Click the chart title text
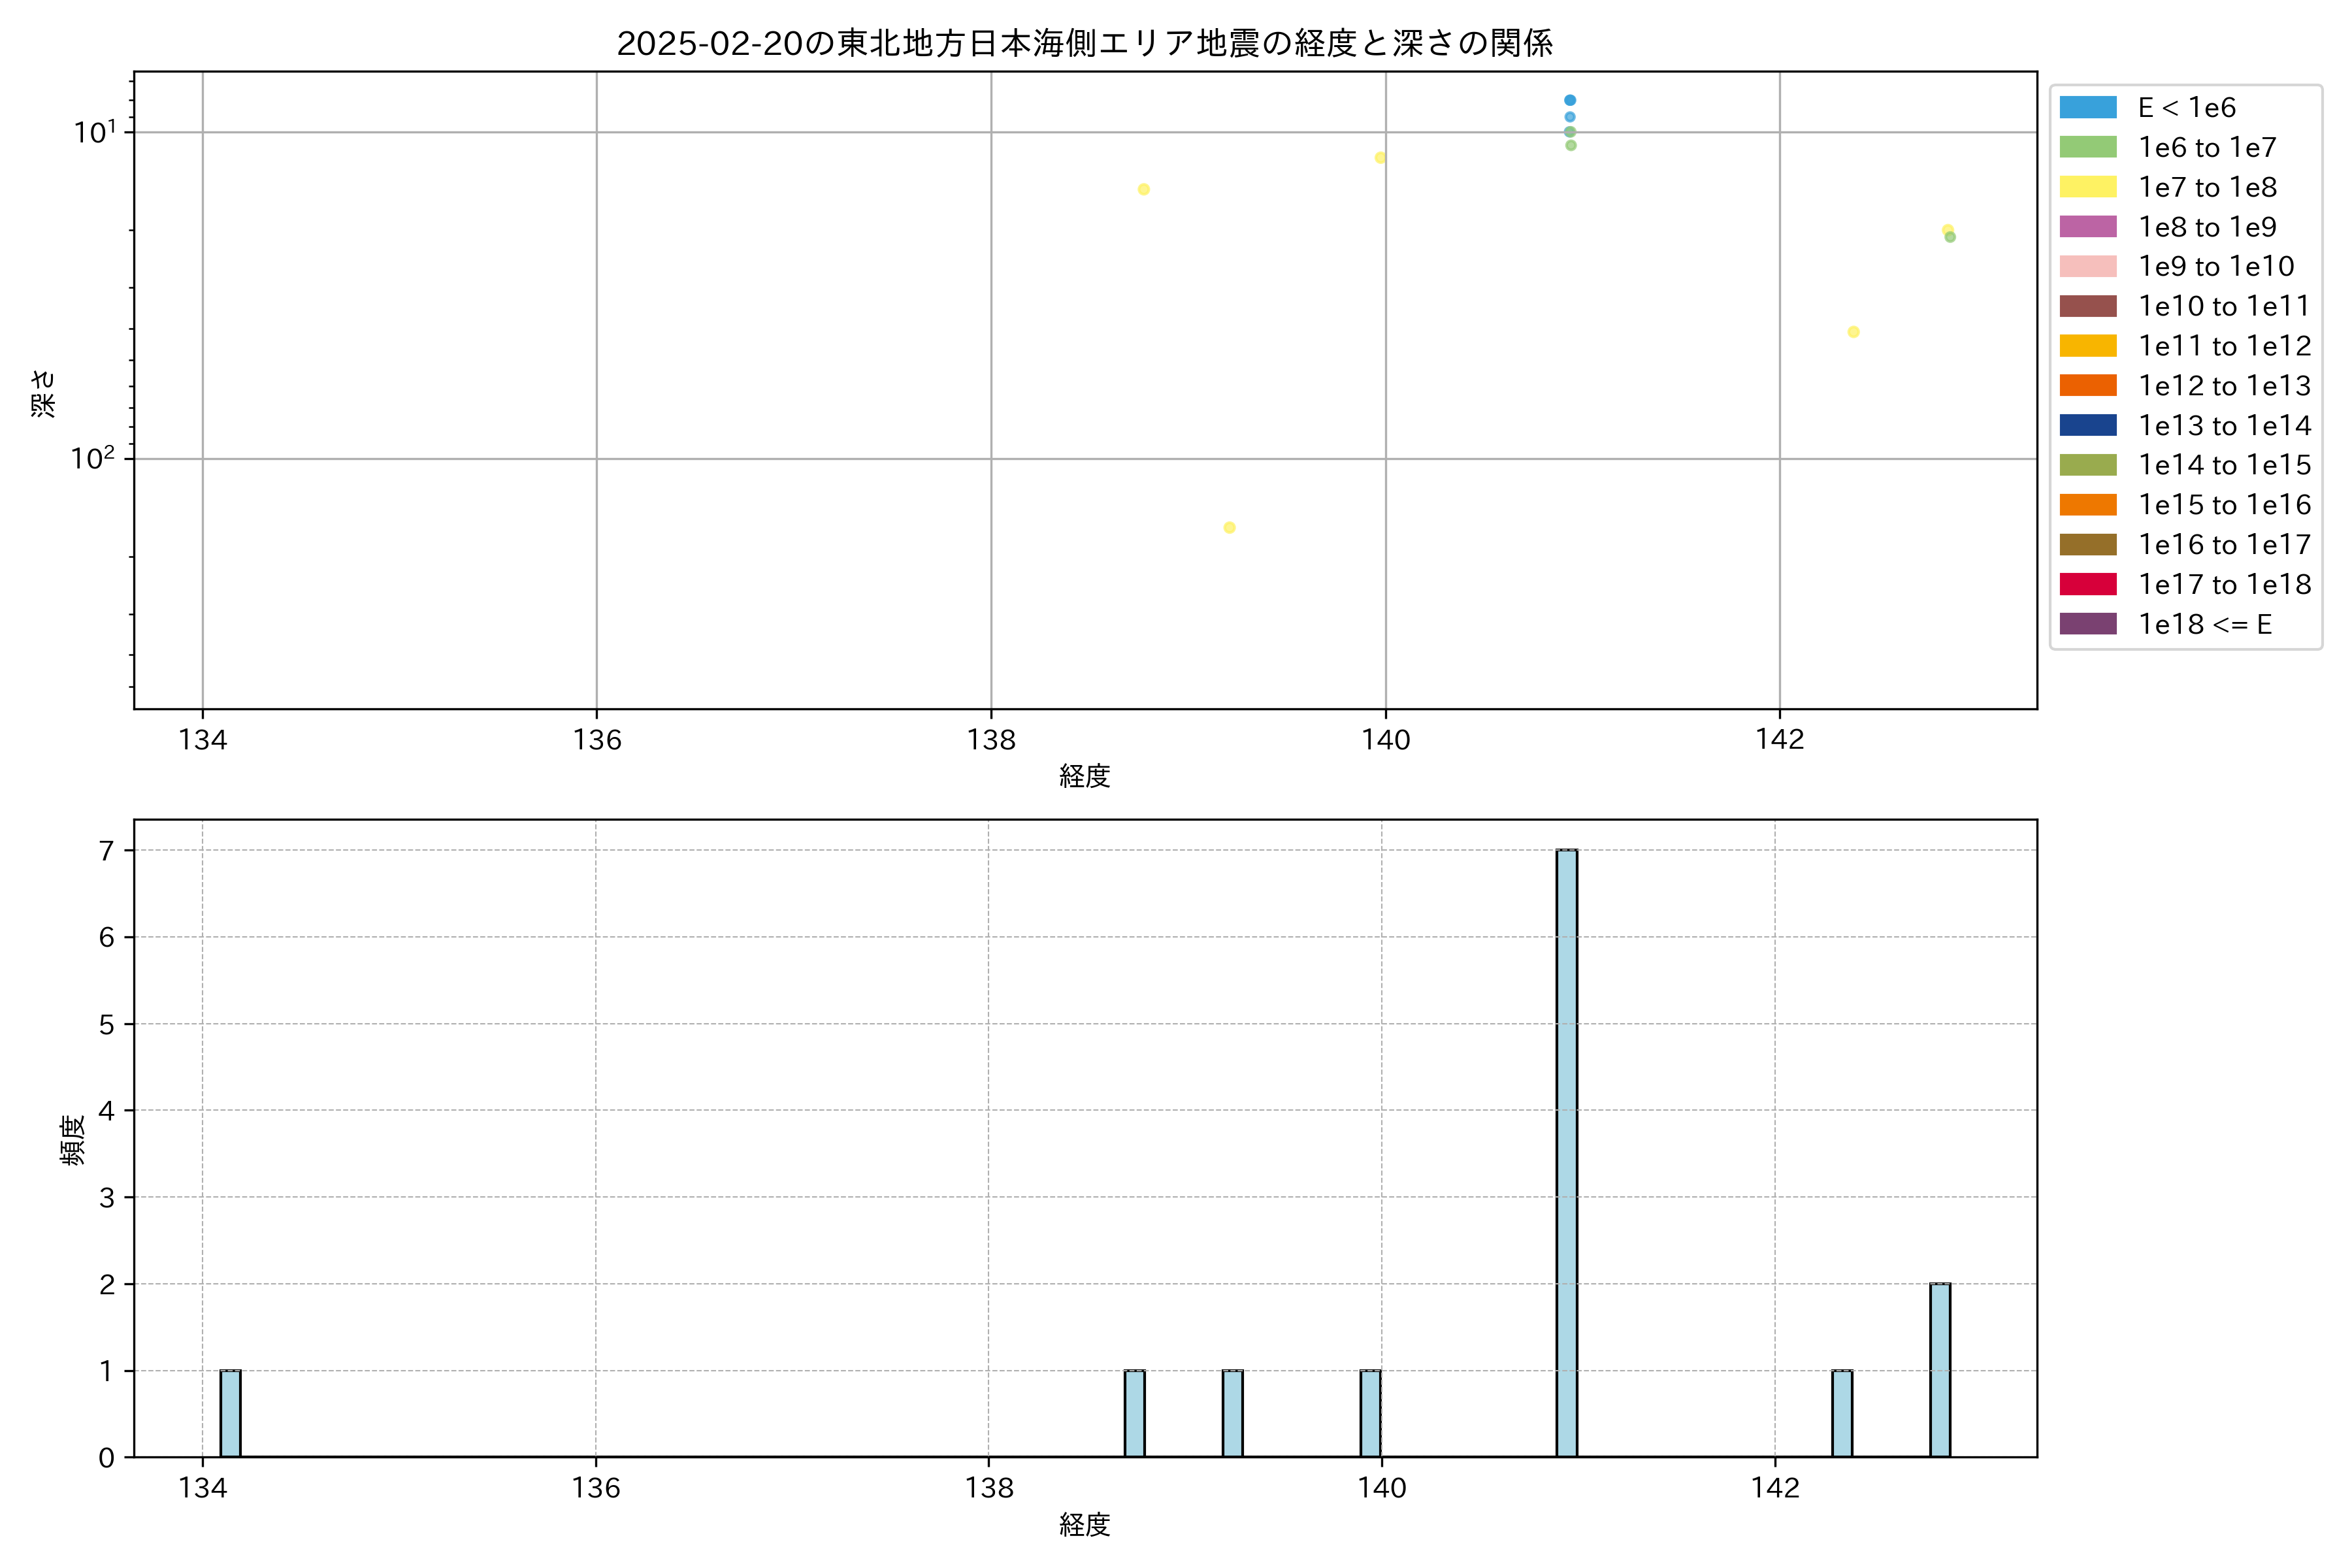Image resolution: width=2352 pixels, height=1568 pixels. click(x=1084, y=43)
